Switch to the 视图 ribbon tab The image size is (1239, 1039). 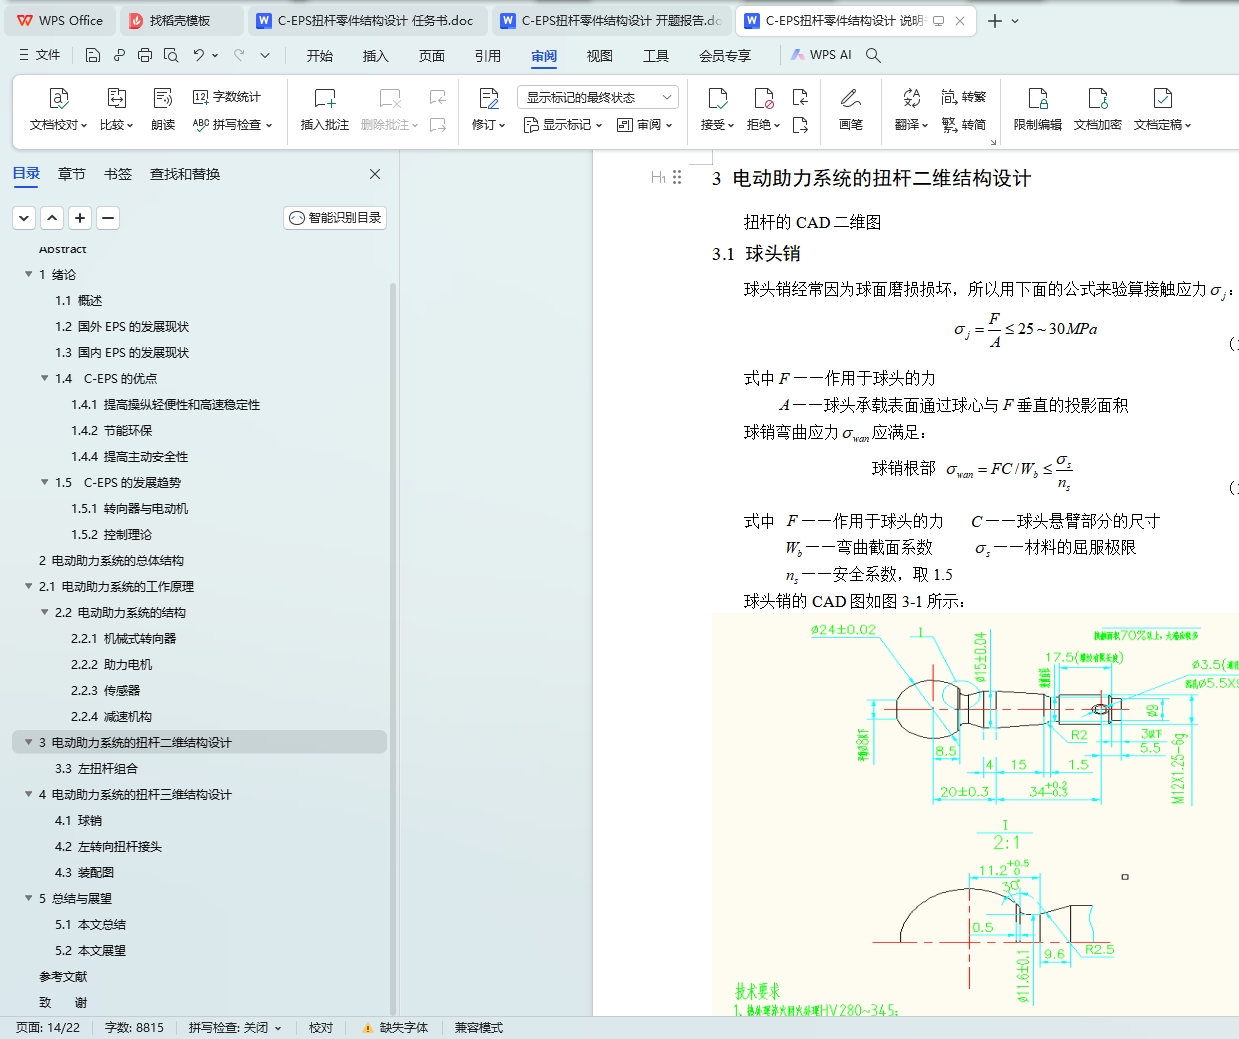point(600,56)
